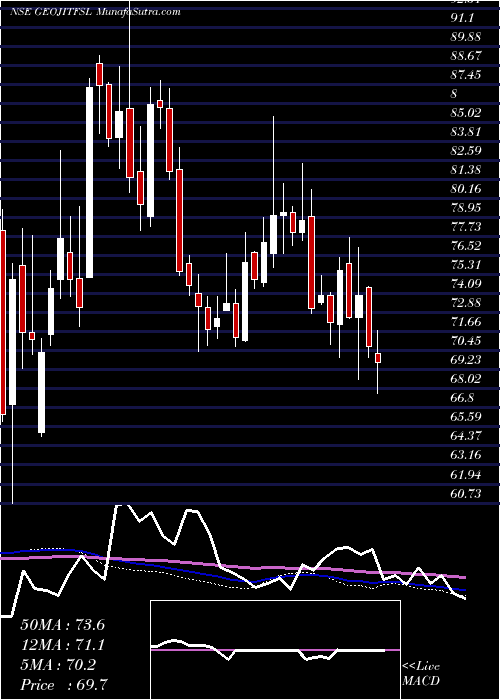Select the 89.88 price axis label
Image resolution: width=500 pixels, height=700 pixels.
(466, 37)
